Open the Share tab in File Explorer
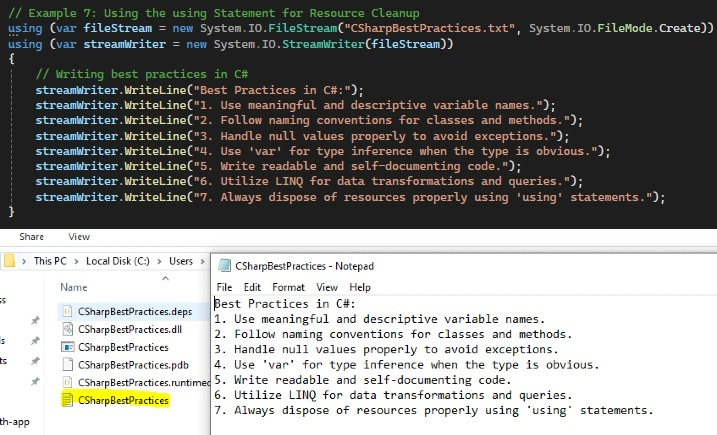The image size is (717, 435). tap(32, 236)
